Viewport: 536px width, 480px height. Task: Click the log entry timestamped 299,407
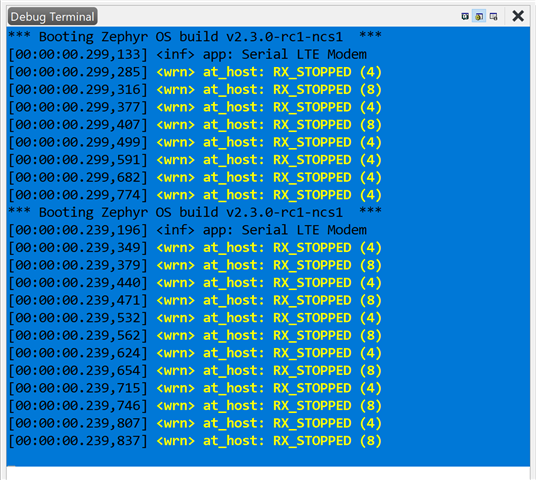(195, 124)
